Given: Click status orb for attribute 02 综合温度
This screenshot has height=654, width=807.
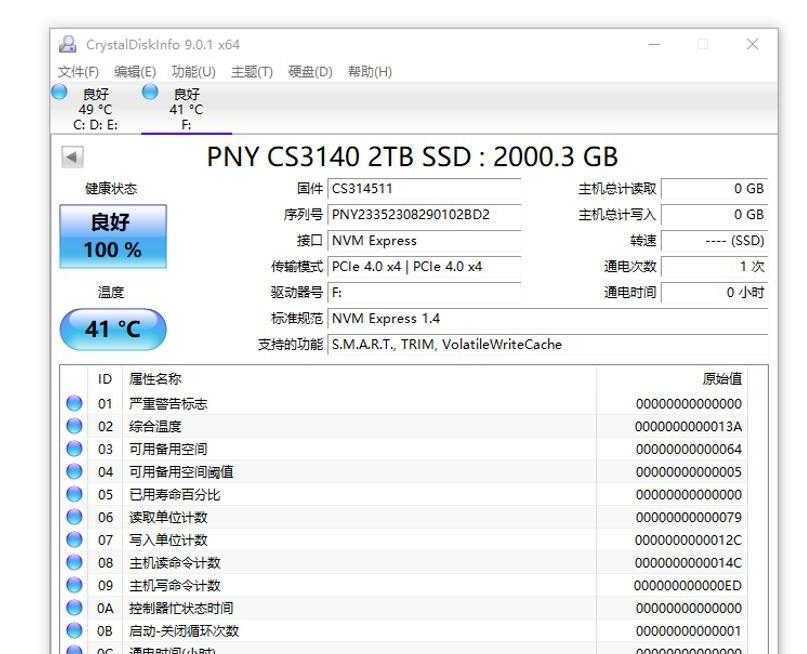Looking at the screenshot, I should (74, 426).
